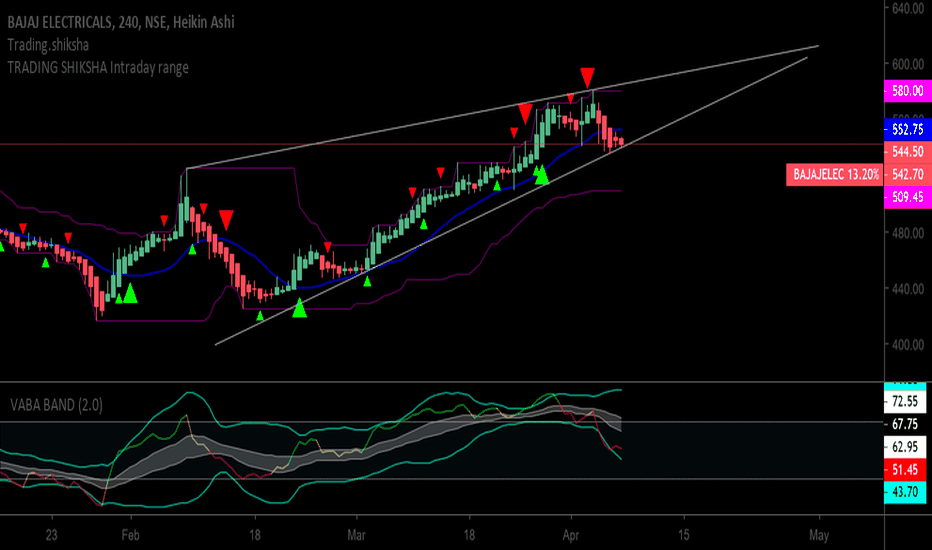The image size is (932, 550).
Task: Click the large red arrow before April peak
Action: 525,114
